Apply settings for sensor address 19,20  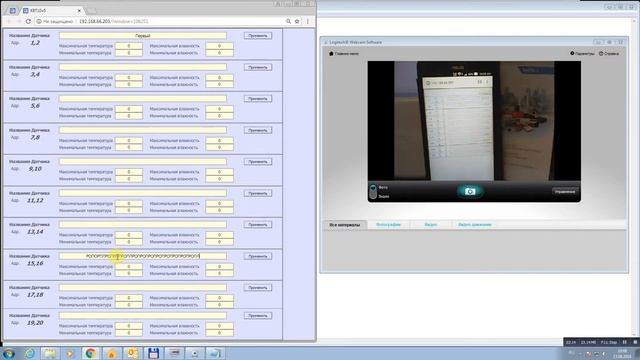(x=258, y=316)
